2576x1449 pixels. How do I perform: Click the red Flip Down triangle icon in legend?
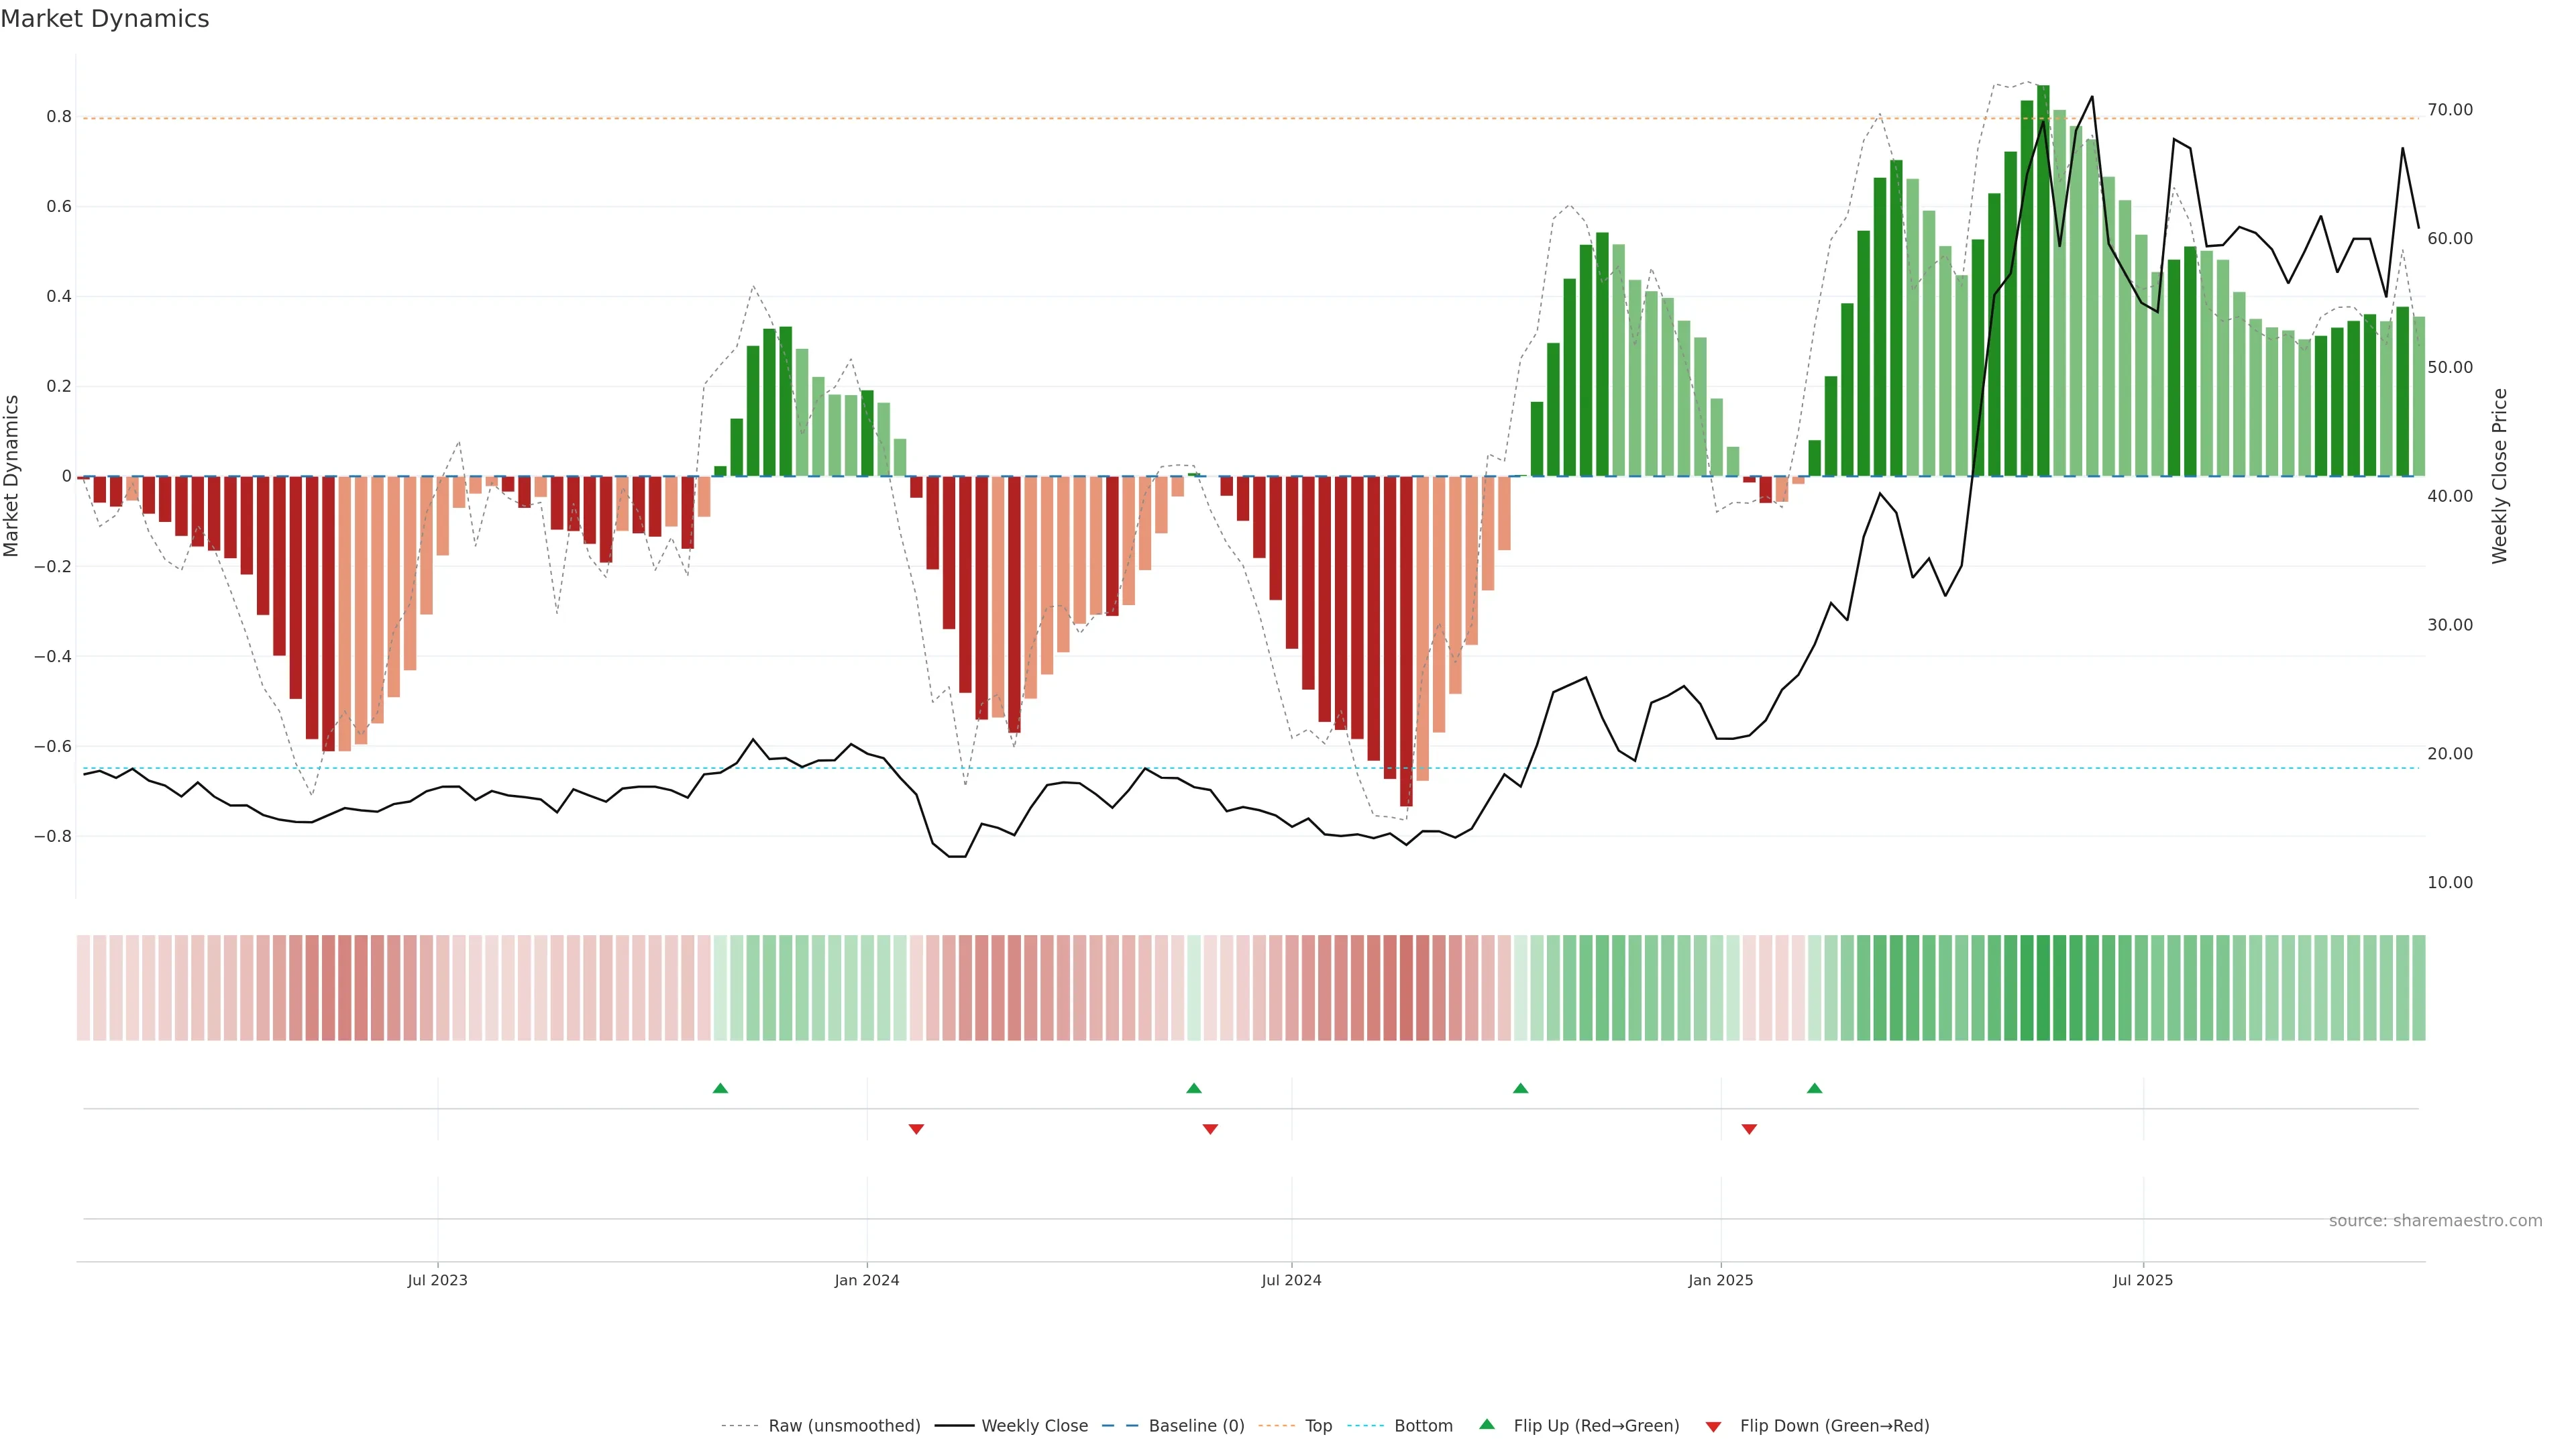coord(1713,1427)
